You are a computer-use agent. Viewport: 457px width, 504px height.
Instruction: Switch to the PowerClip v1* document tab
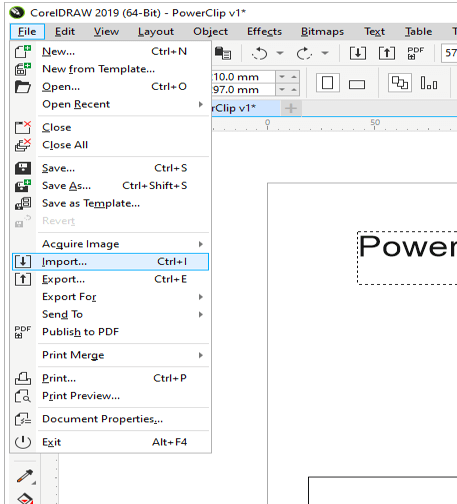click(x=246, y=108)
